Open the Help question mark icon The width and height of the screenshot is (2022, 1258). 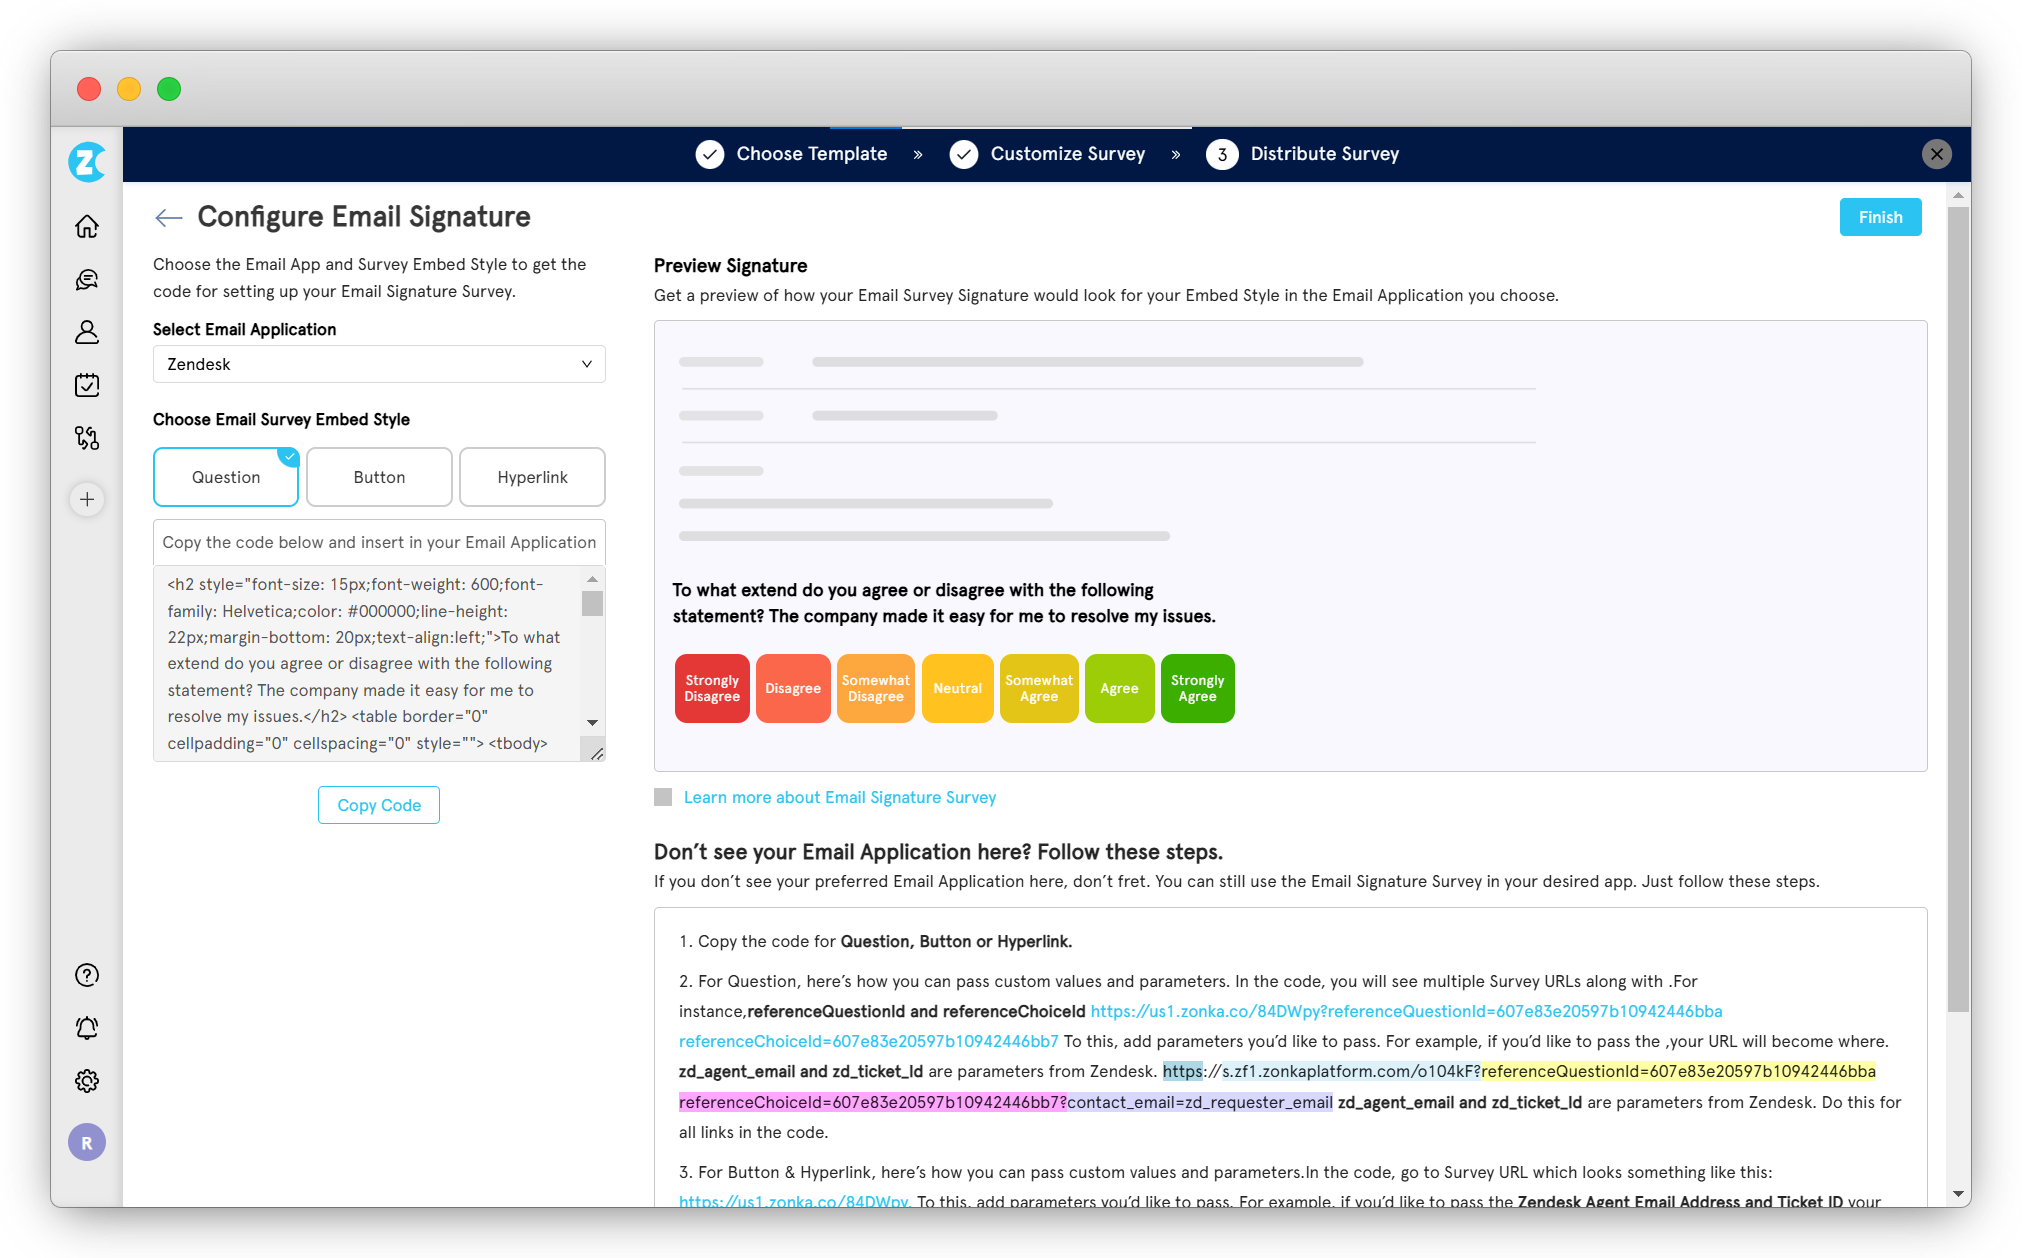tap(87, 975)
